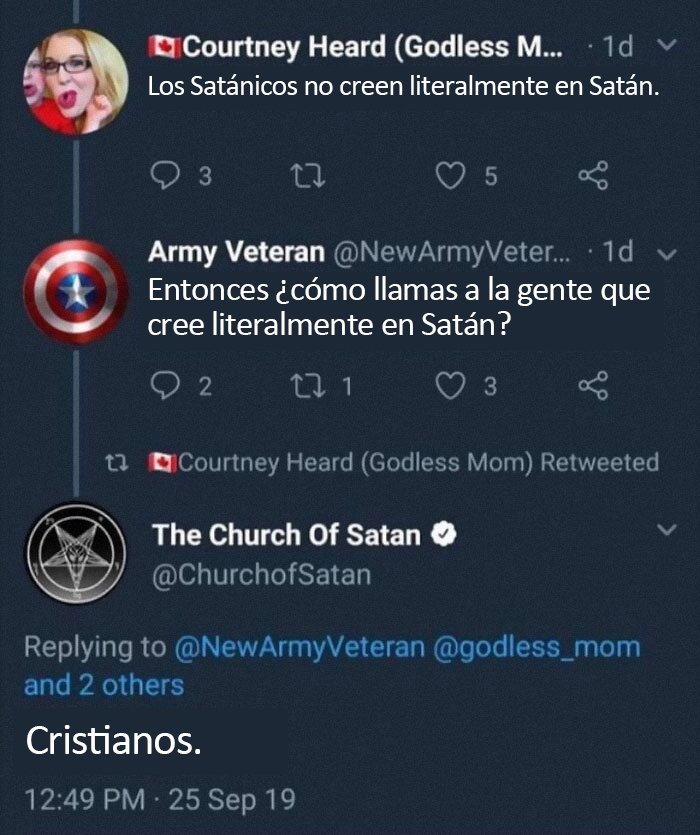Click the verified badge beside Church Of Satan
The image size is (700, 835).
tap(443, 535)
